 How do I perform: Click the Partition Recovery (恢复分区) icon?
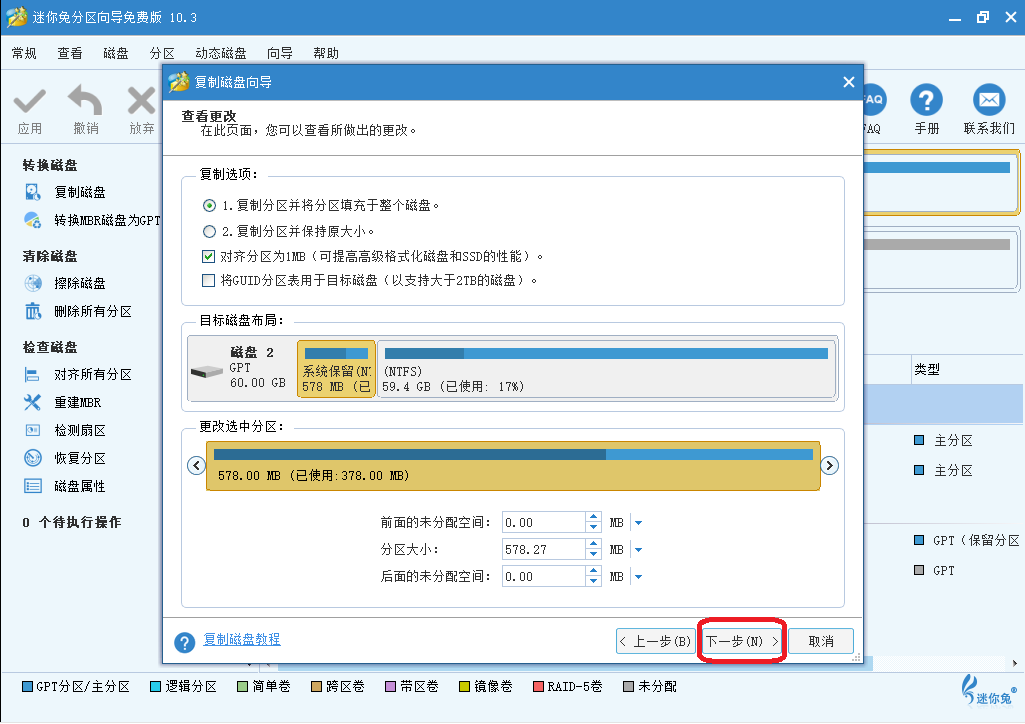[33, 458]
